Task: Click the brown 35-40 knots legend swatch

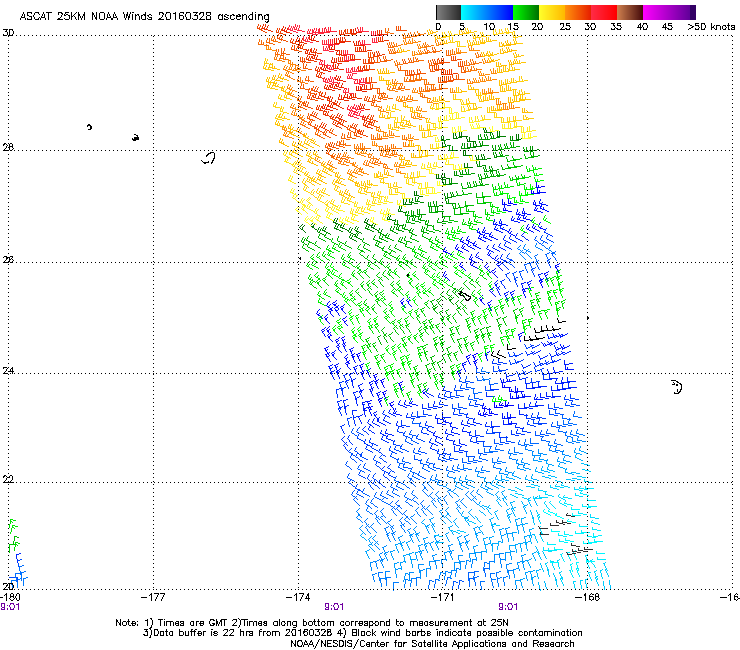Action: pos(630,12)
